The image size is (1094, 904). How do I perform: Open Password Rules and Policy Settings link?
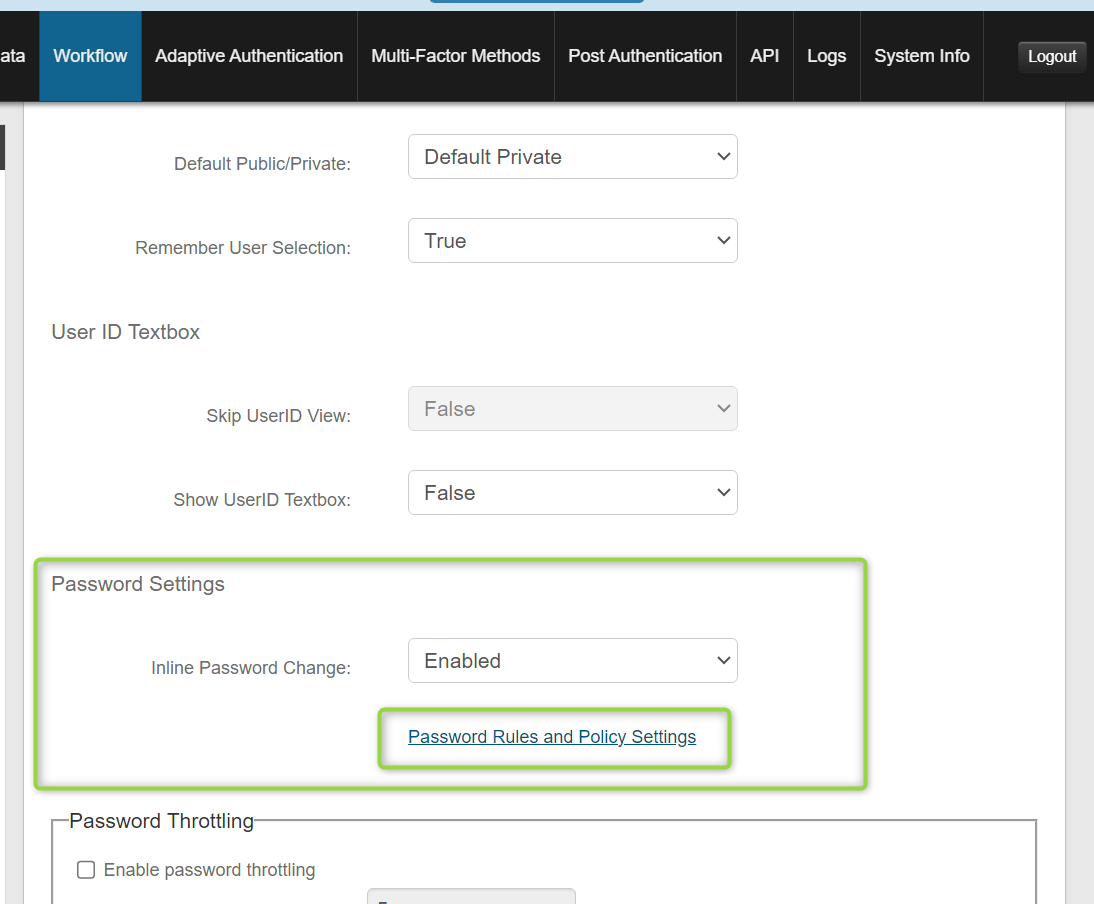(552, 737)
